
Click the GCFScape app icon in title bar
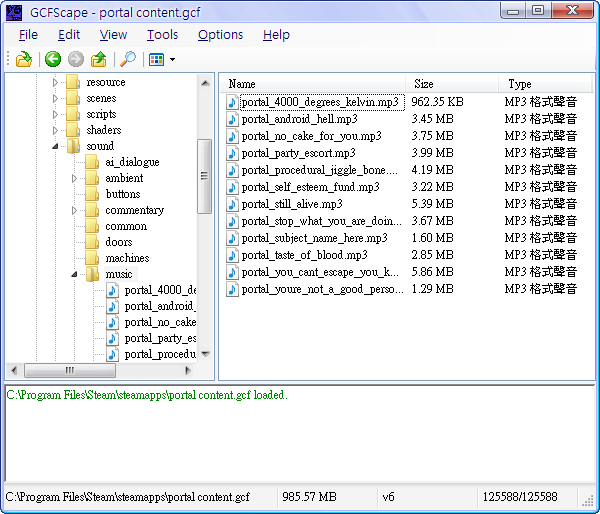(x=14, y=12)
